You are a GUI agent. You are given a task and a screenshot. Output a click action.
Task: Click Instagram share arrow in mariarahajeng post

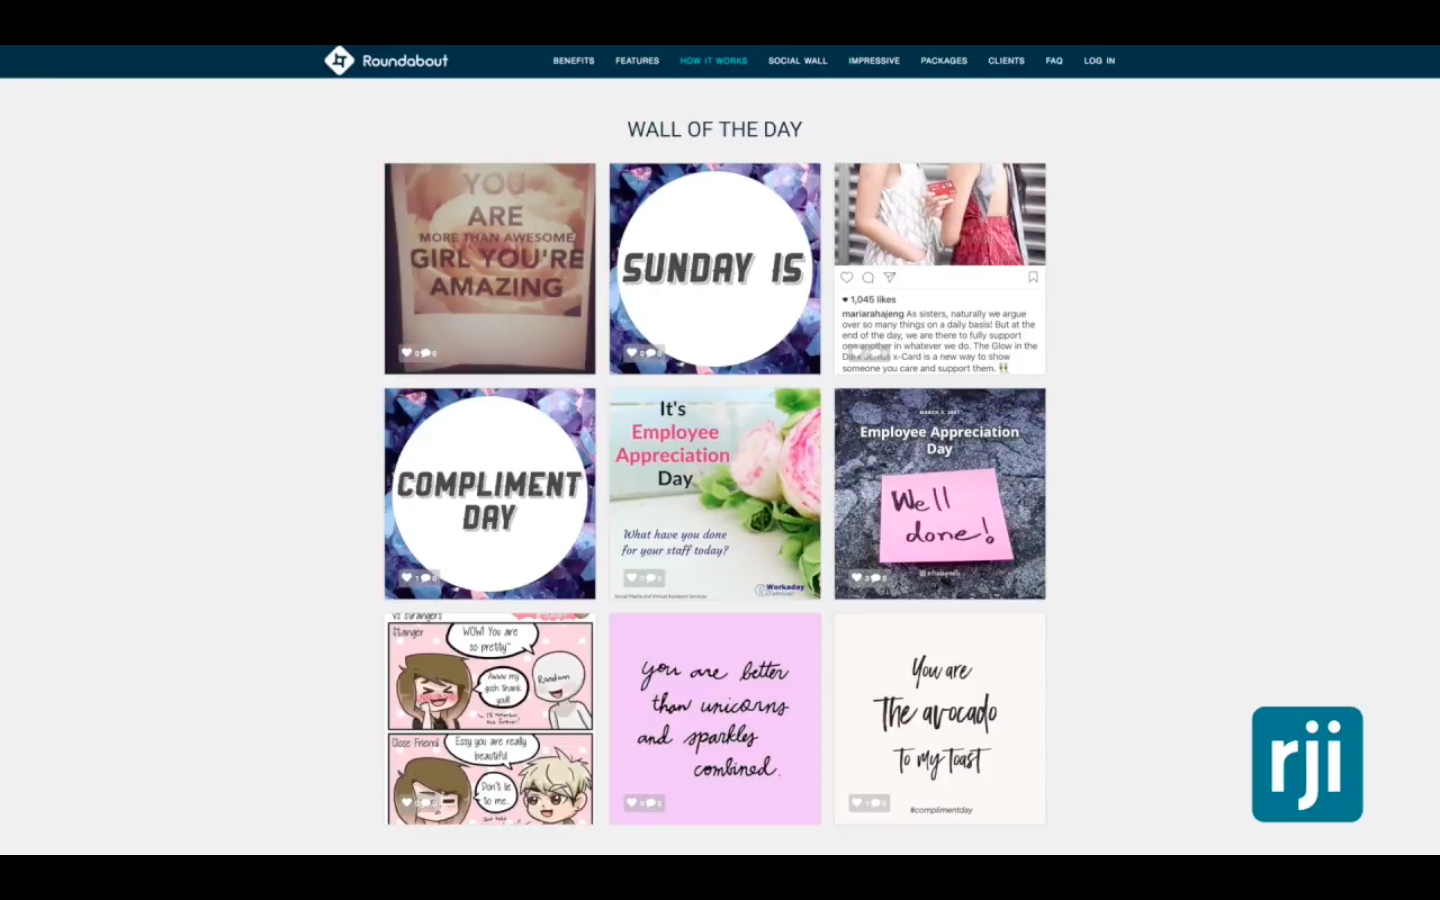tap(889, 278)
